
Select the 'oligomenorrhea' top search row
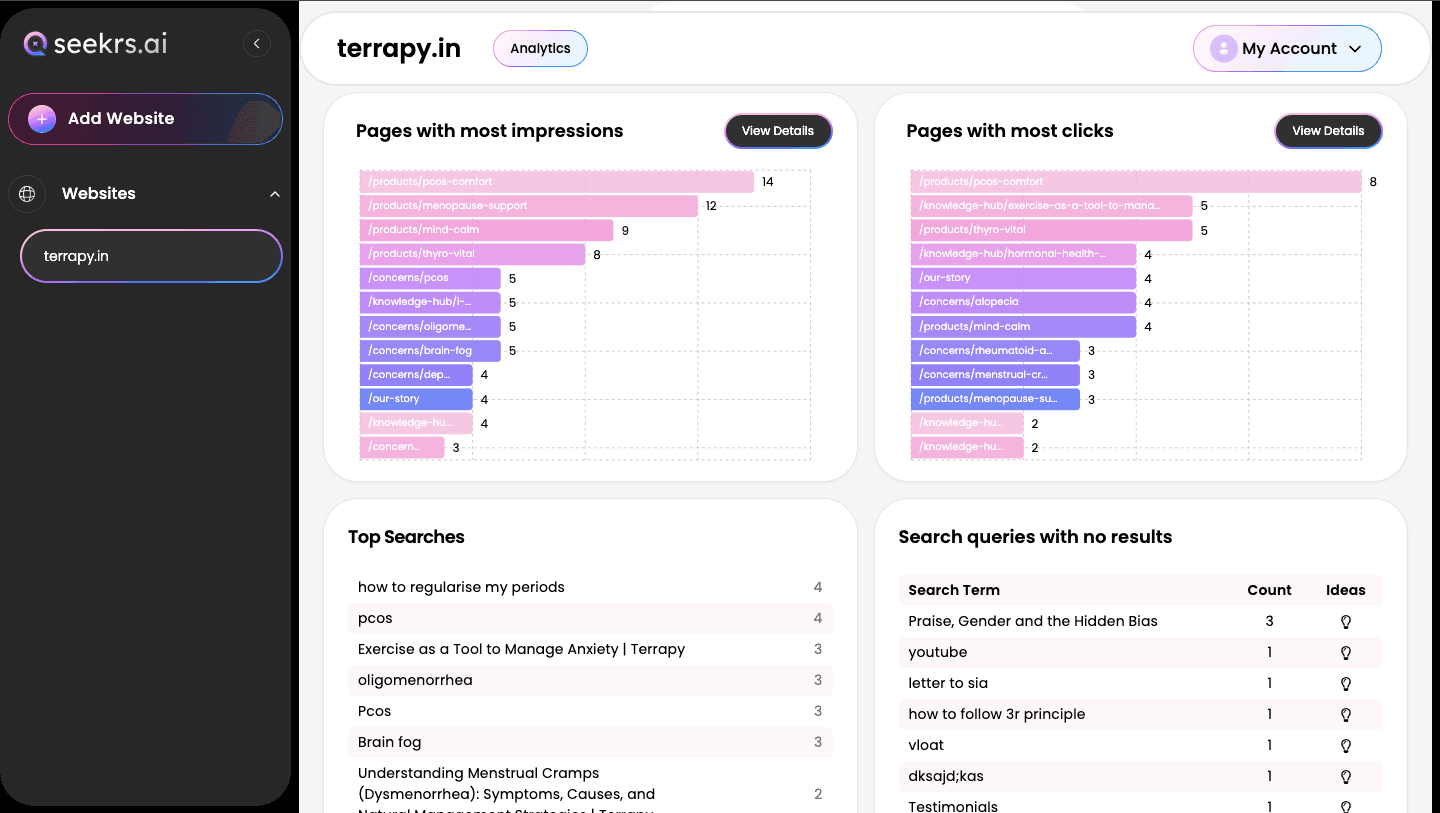click(590, 680)
